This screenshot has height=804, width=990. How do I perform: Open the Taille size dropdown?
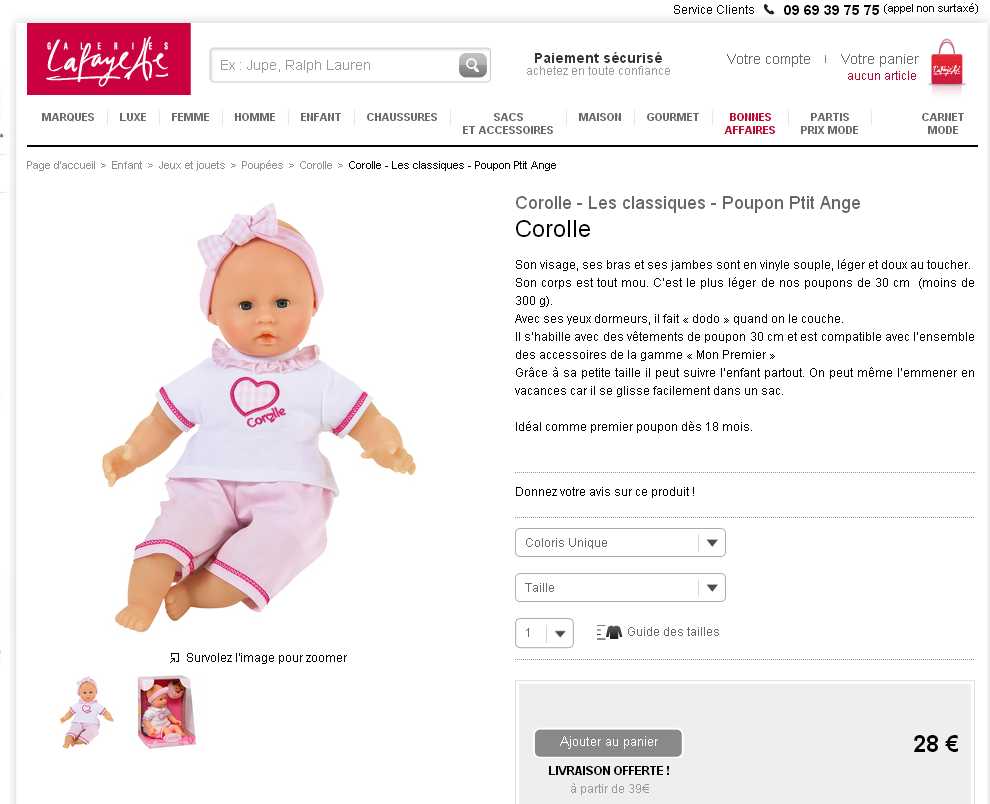(x=620, y=587)
